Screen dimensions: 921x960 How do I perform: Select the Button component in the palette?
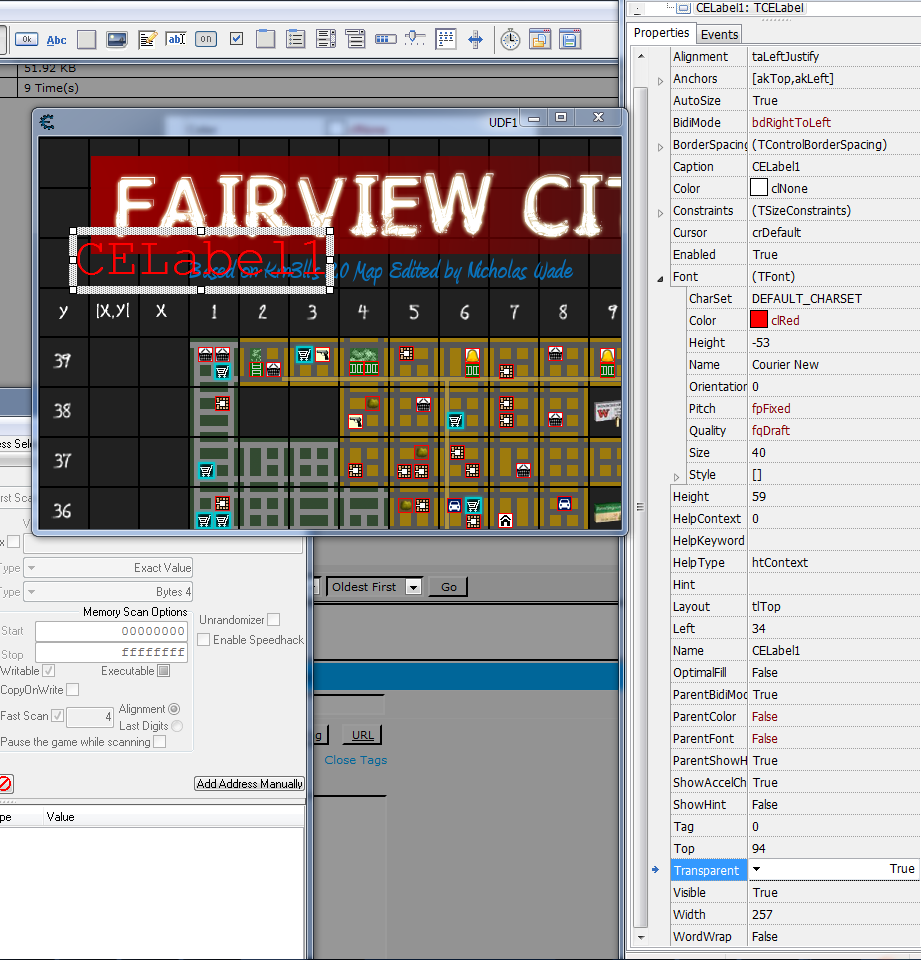pos(26,40)
